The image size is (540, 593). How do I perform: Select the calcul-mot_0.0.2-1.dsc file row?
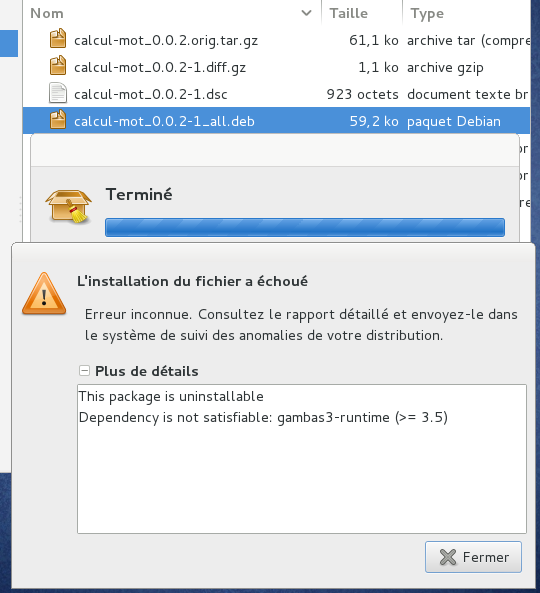click(x=276, y=94)
